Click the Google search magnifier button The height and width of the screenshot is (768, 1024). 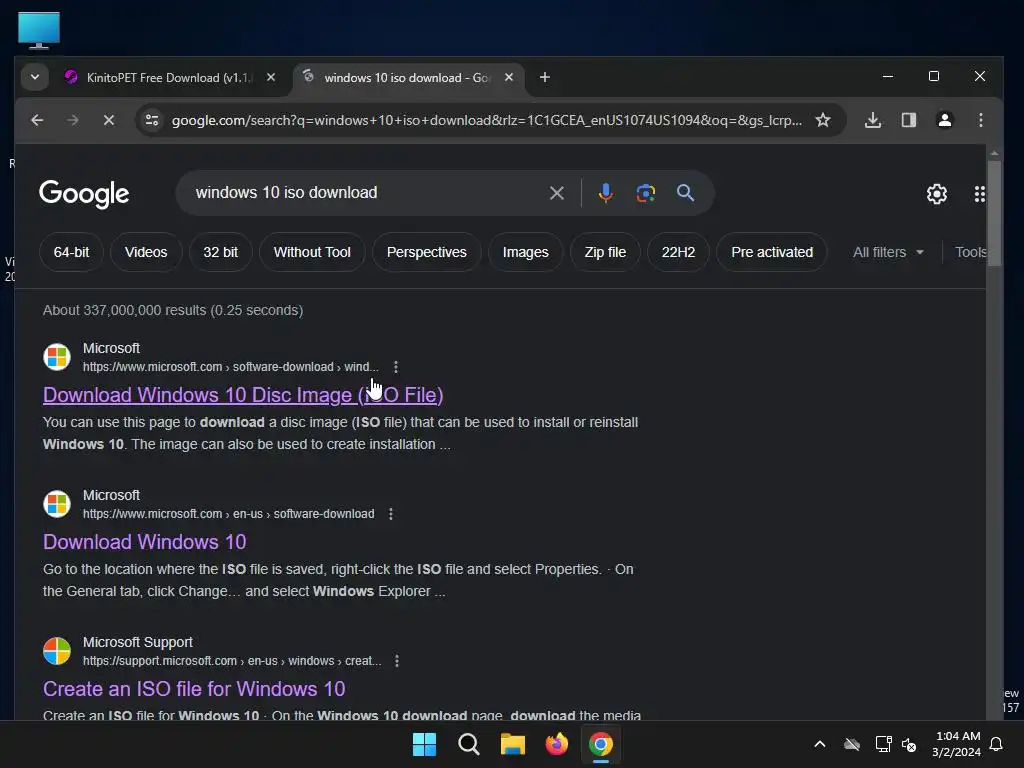(685, 193)
